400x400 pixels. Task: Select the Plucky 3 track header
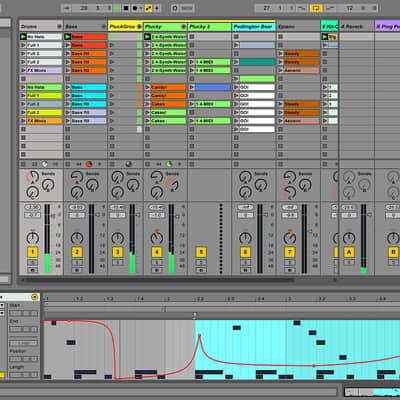pos(209,27)
